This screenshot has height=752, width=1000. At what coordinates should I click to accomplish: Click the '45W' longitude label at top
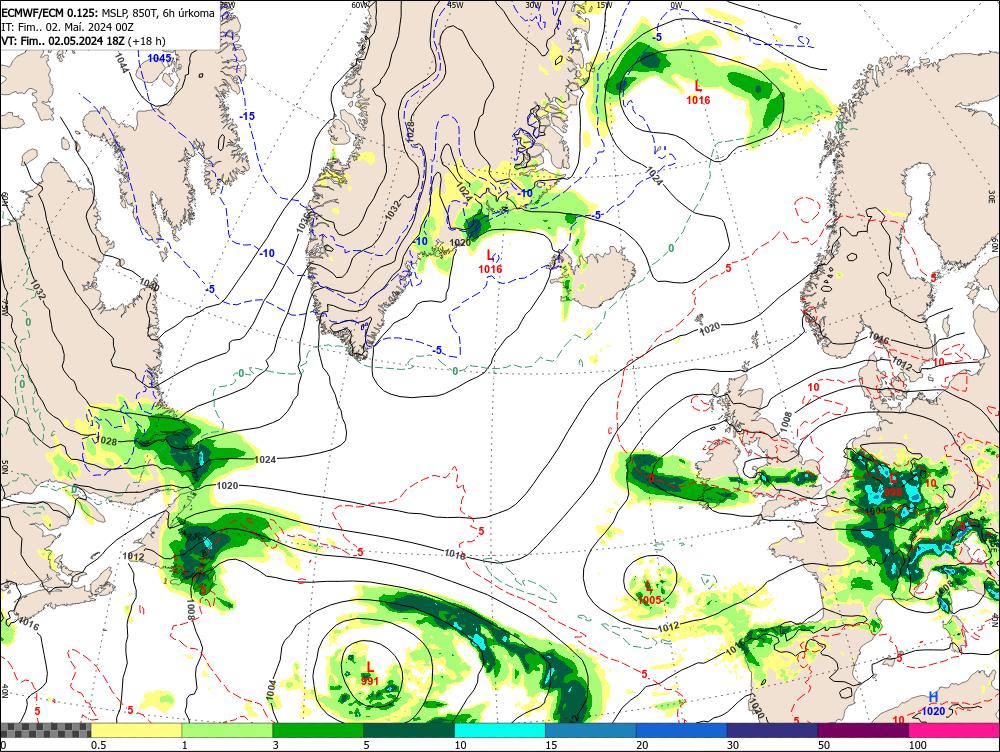click(455, 4)
